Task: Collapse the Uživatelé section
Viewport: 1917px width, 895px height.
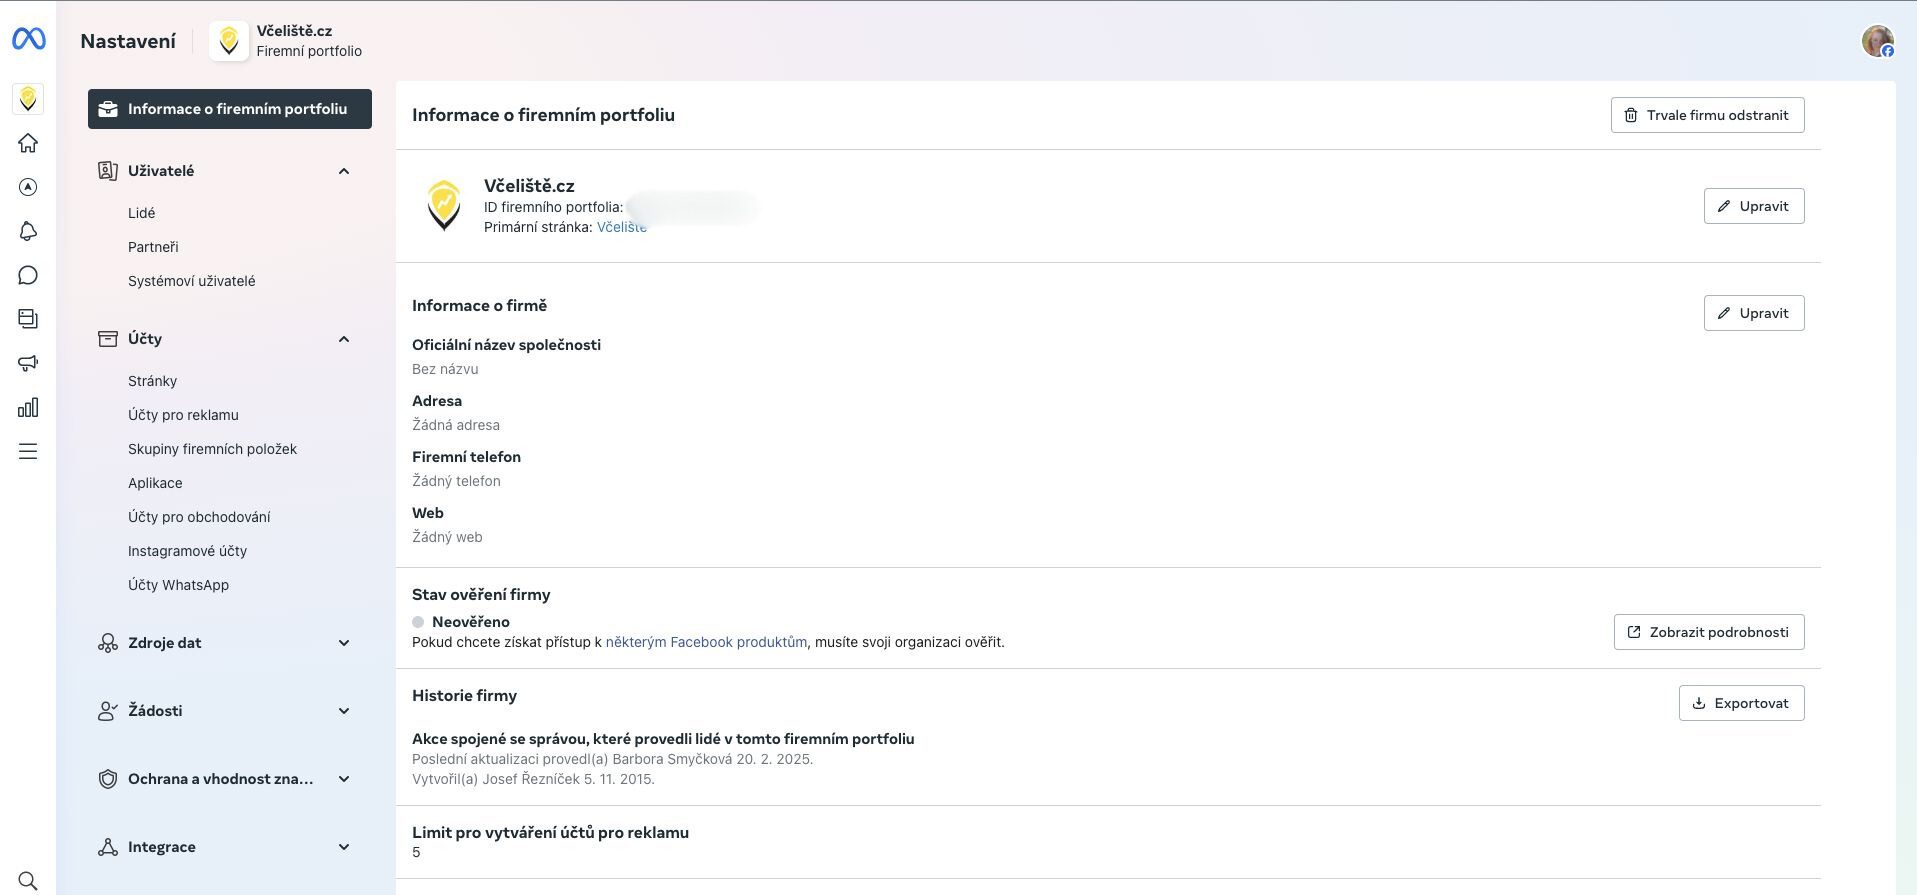Action: (x=343, y=171)
